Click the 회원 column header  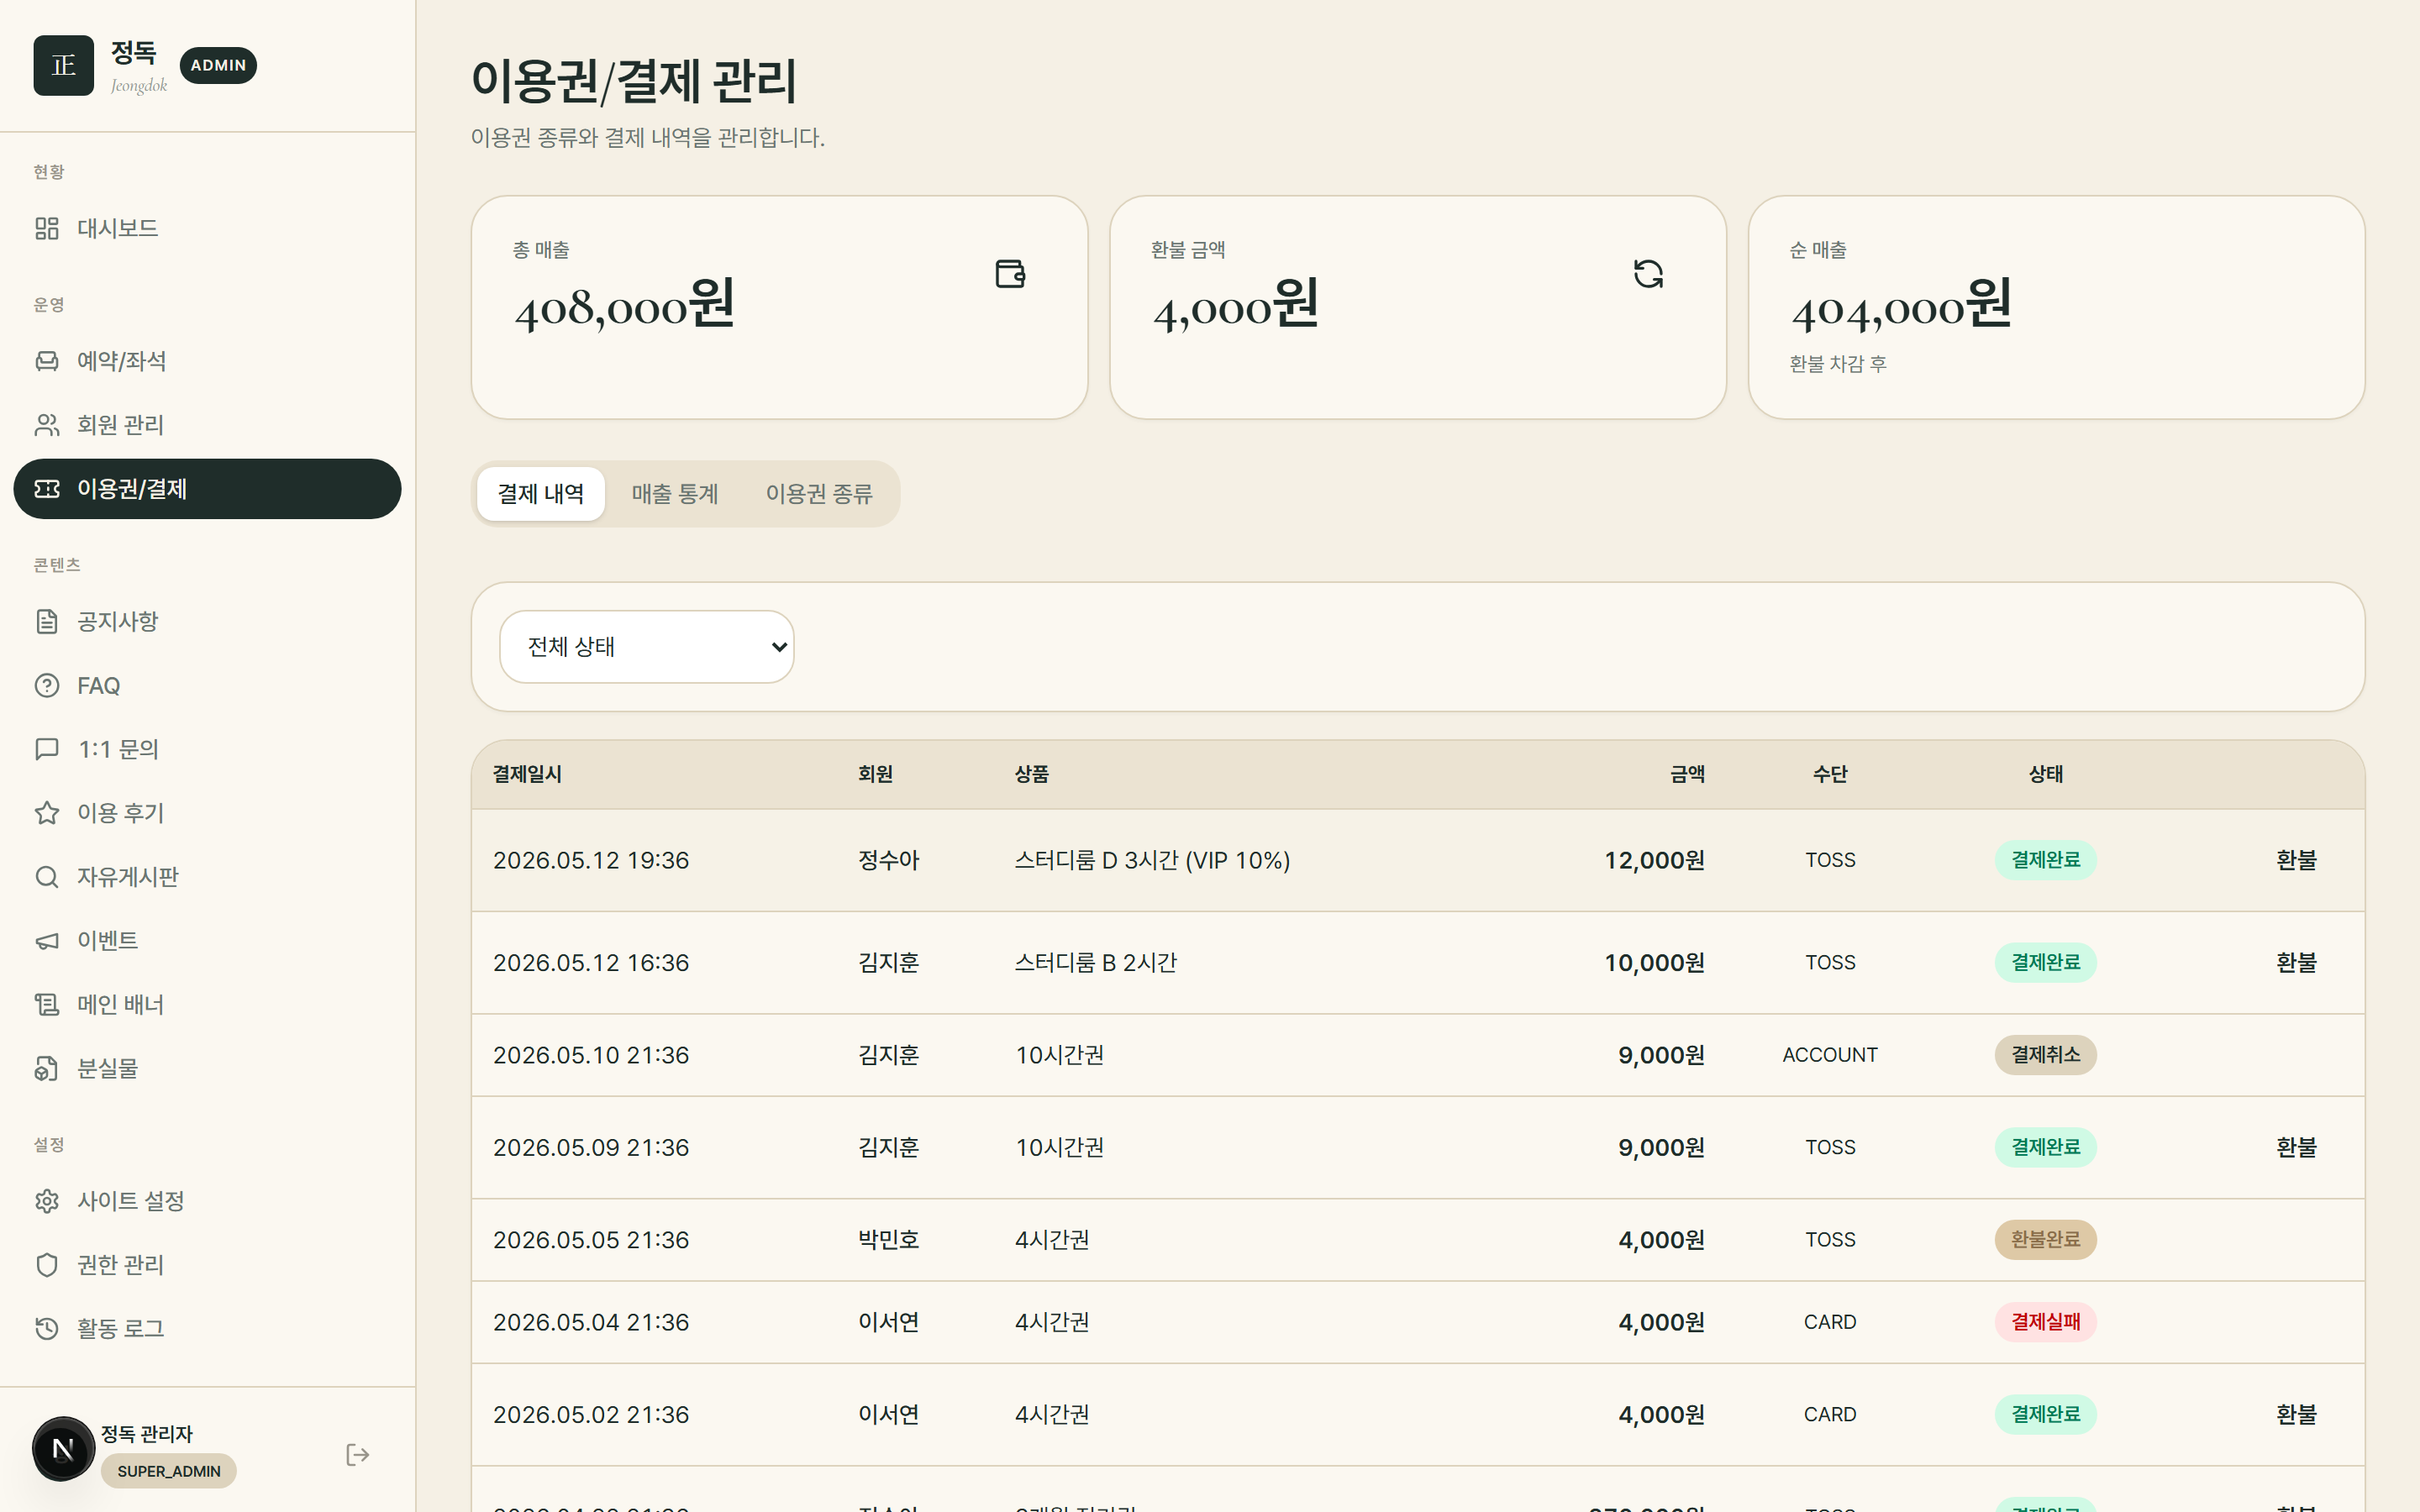(875, 774)
